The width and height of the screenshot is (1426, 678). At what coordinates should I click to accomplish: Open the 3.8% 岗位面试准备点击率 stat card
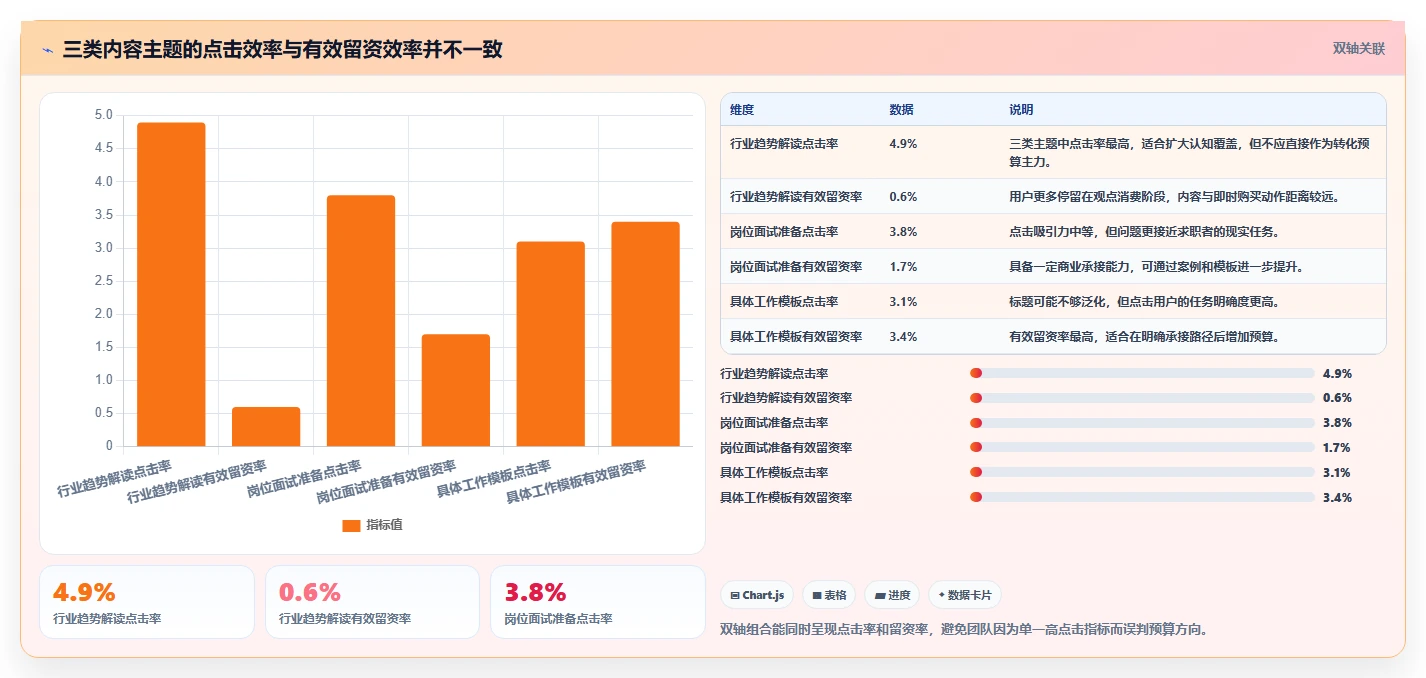(598, 602)
